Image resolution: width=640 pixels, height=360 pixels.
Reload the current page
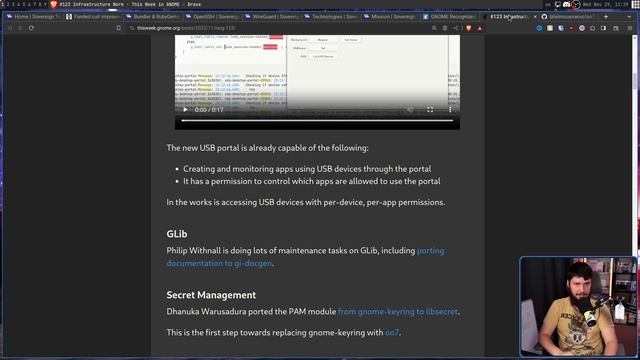pos(31,28)
